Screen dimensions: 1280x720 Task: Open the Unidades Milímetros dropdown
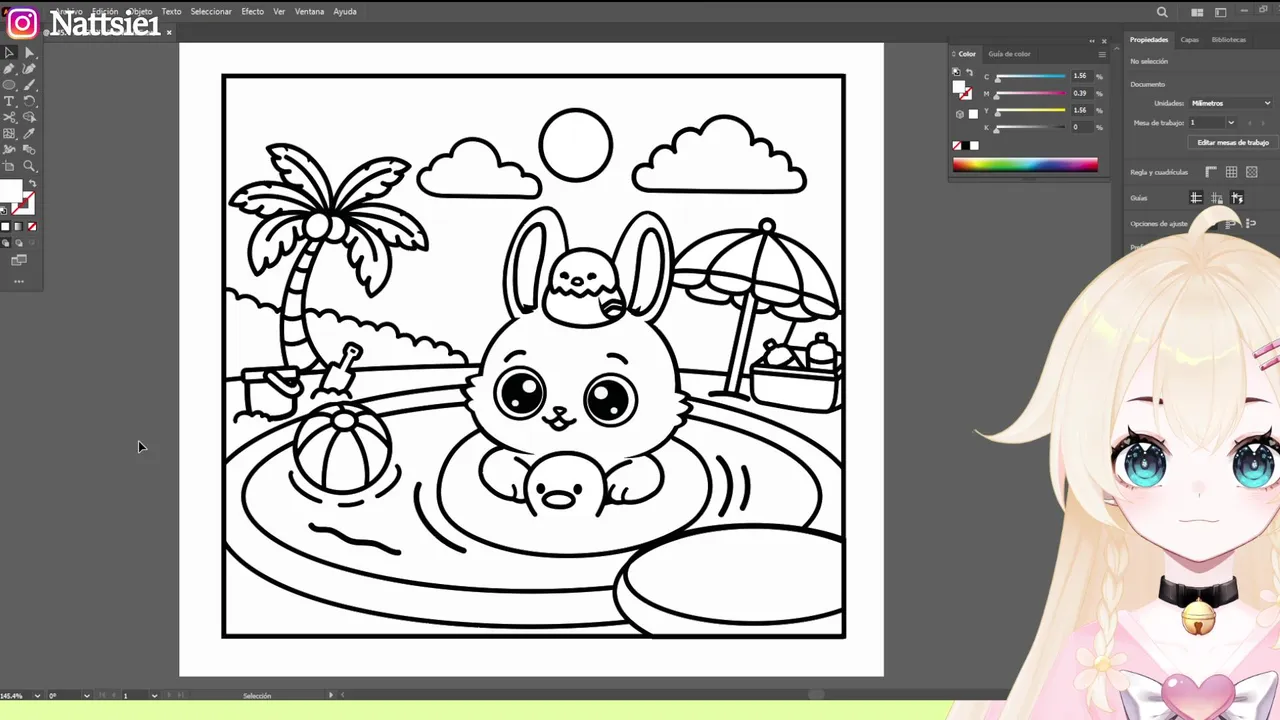pos(1230,103)
